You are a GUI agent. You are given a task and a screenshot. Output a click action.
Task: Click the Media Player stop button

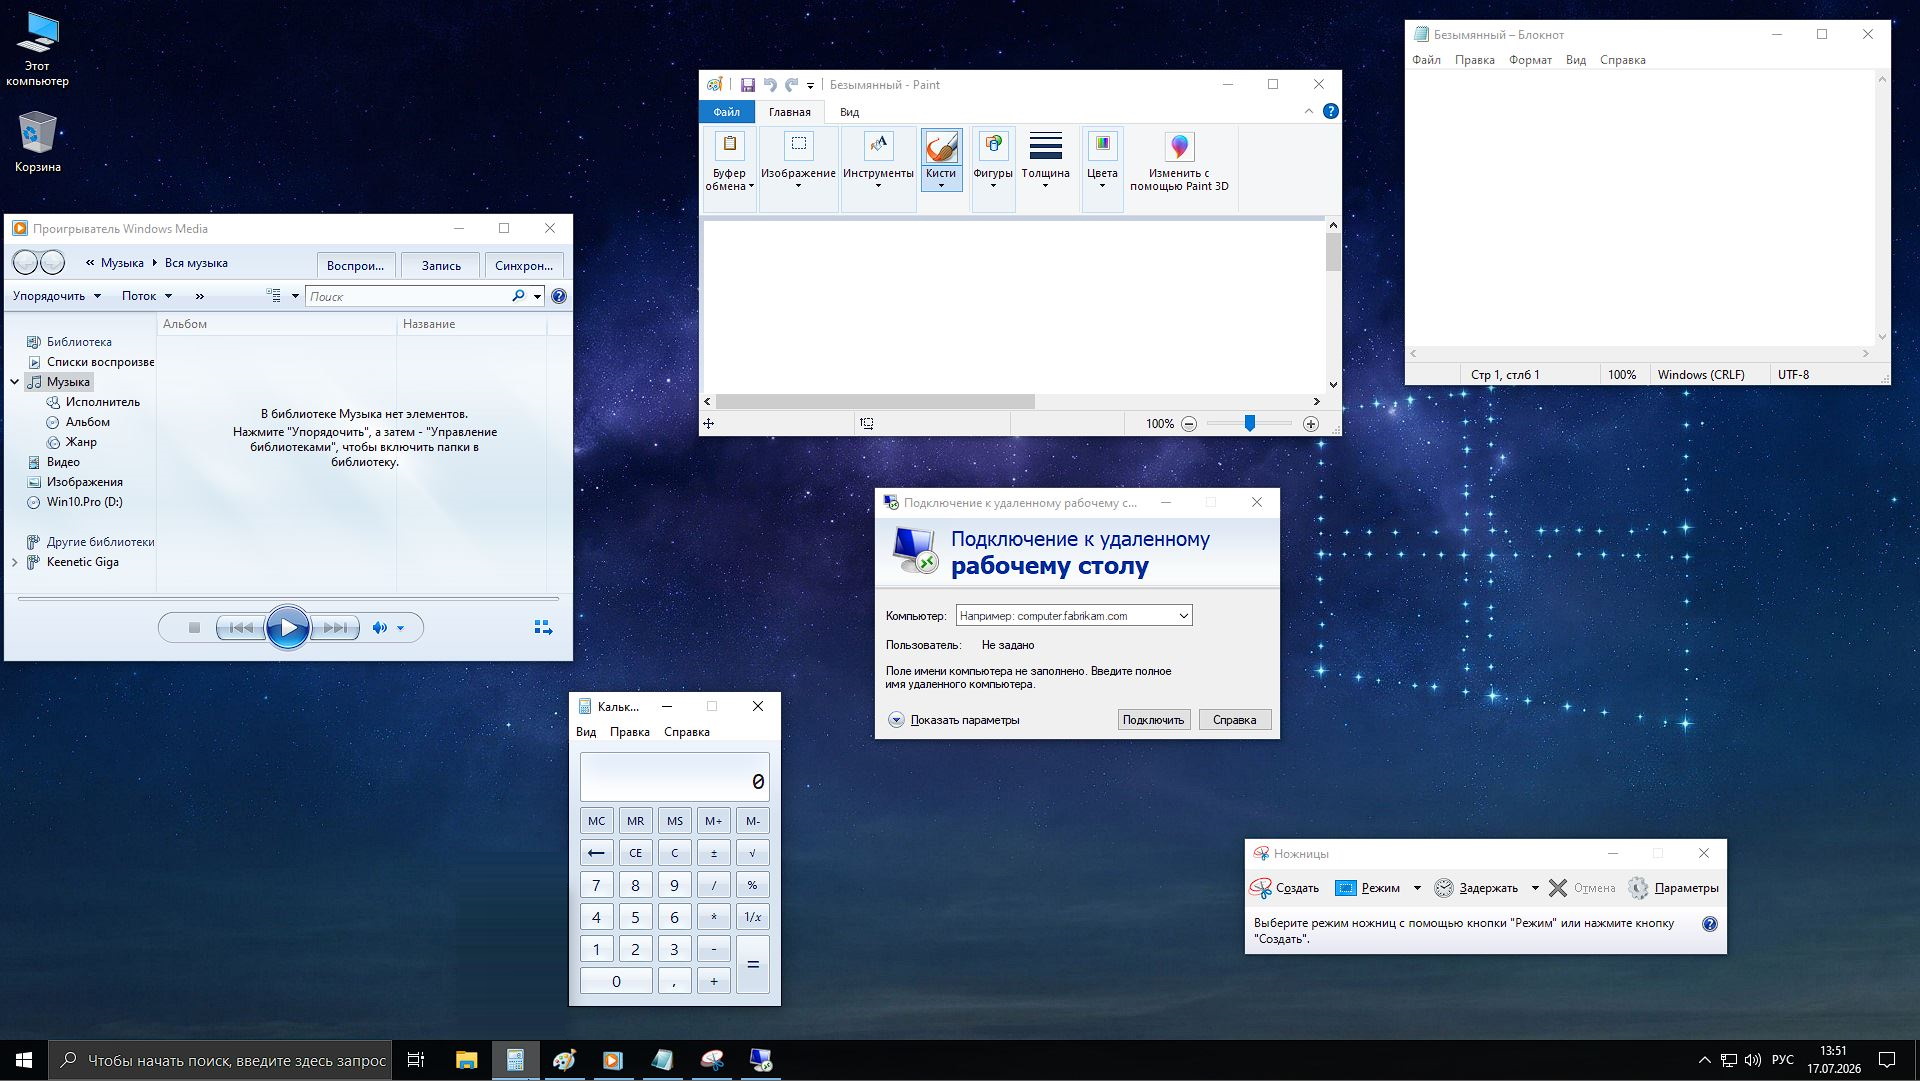pos(195,628)
